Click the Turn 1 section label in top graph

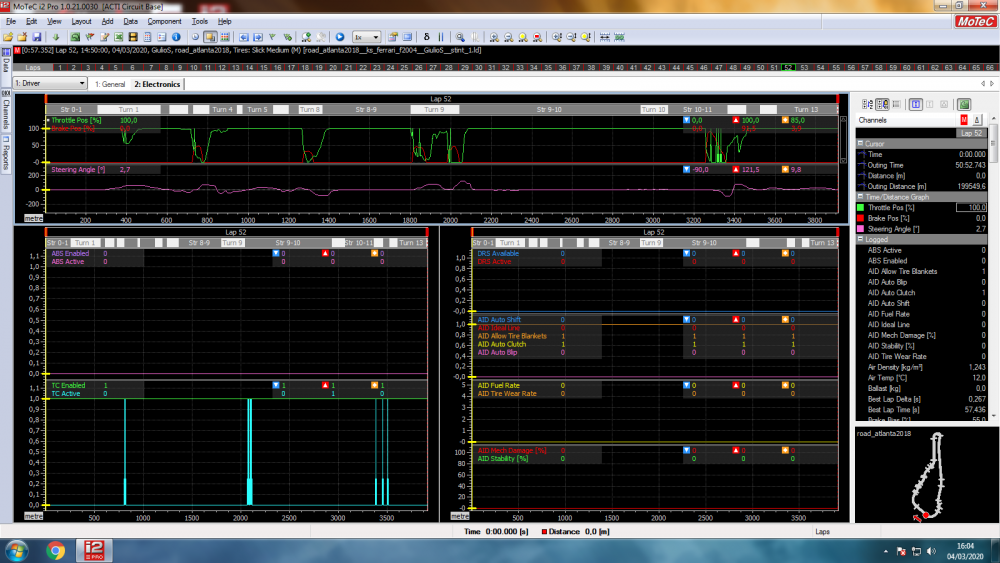pos(128,110)
